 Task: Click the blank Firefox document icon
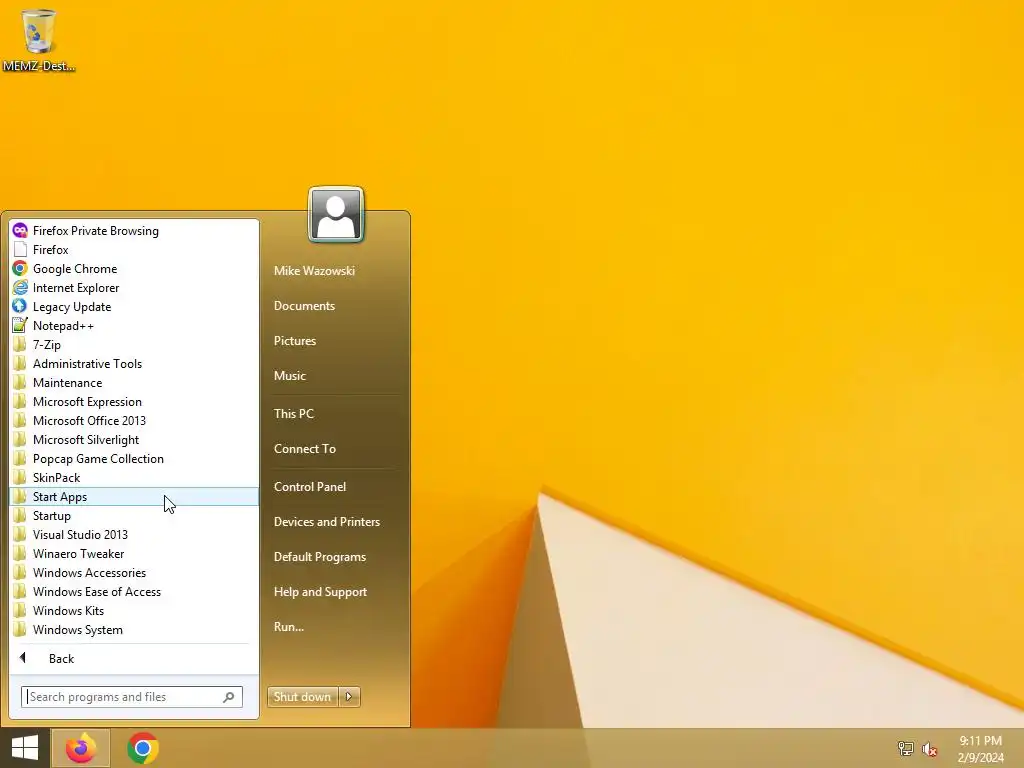[20, 249]
